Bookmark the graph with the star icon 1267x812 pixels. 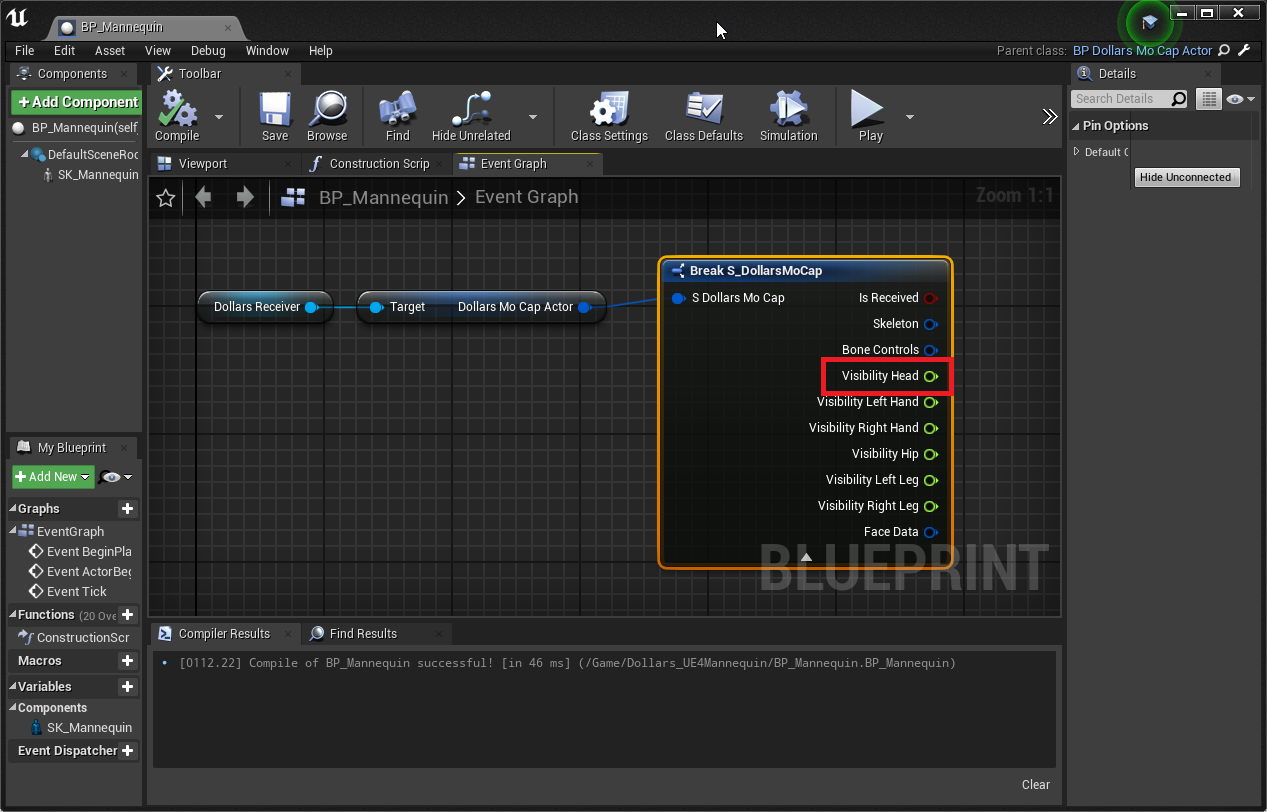coord(166,198)
